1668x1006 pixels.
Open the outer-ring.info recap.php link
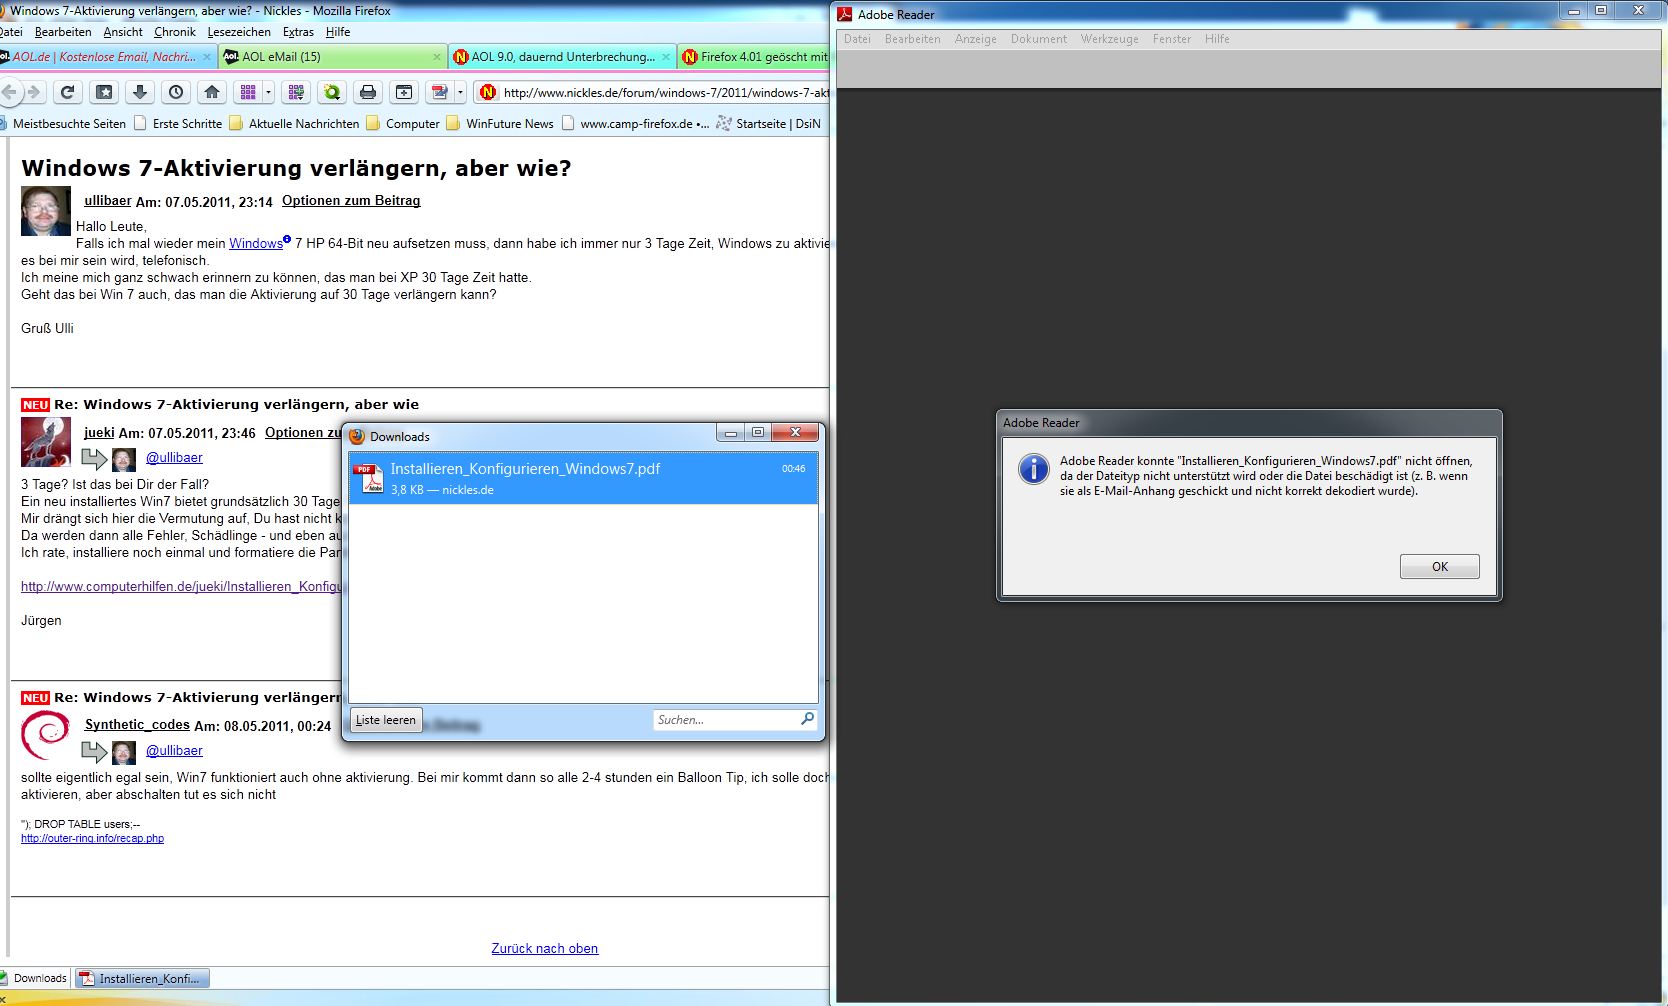[92, 839]
